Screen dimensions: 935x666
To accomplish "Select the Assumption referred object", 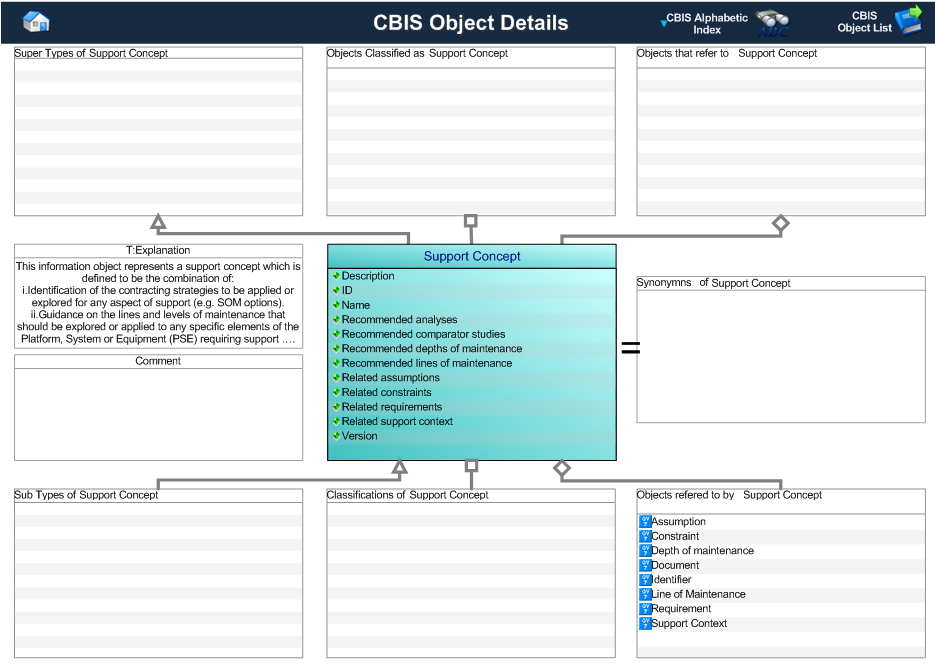I will point(679,521).
